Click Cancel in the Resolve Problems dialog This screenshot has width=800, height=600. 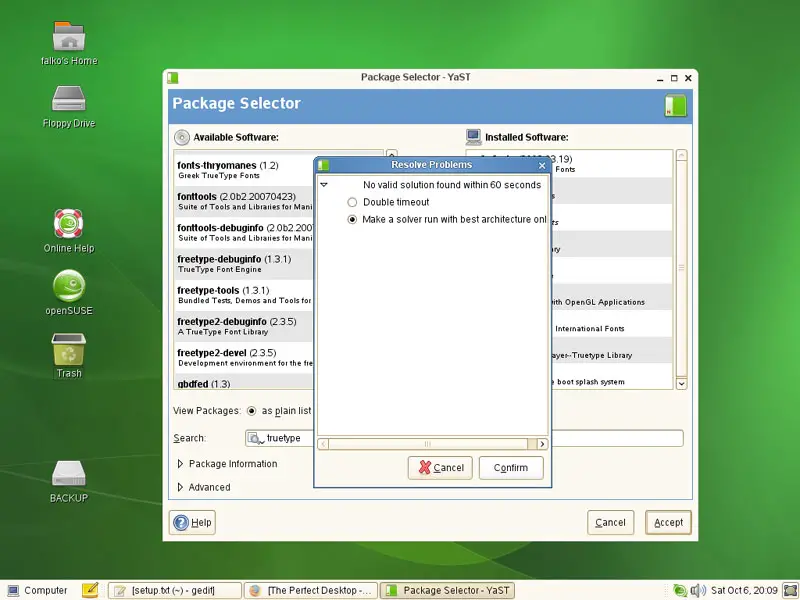click(440, 468)
